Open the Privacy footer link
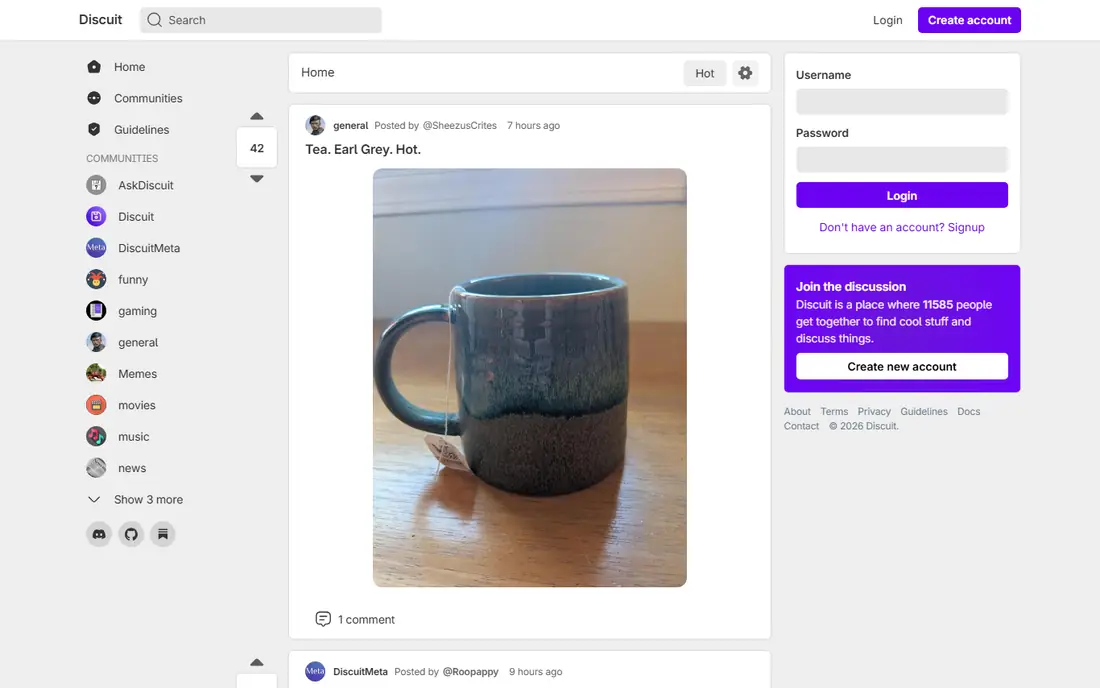This screenshot has width=1100, height=688. pos(873,412)
